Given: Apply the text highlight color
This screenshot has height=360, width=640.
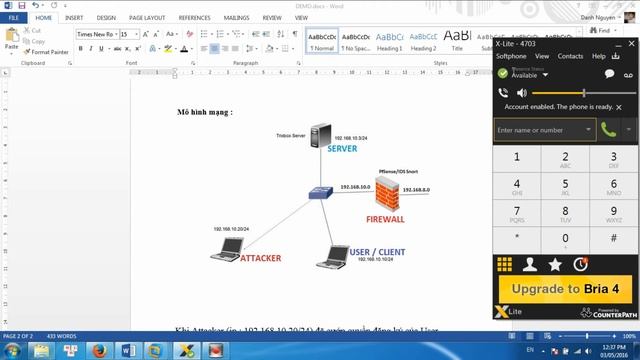Looking at the screenshot, I should [x=168, y=49].
